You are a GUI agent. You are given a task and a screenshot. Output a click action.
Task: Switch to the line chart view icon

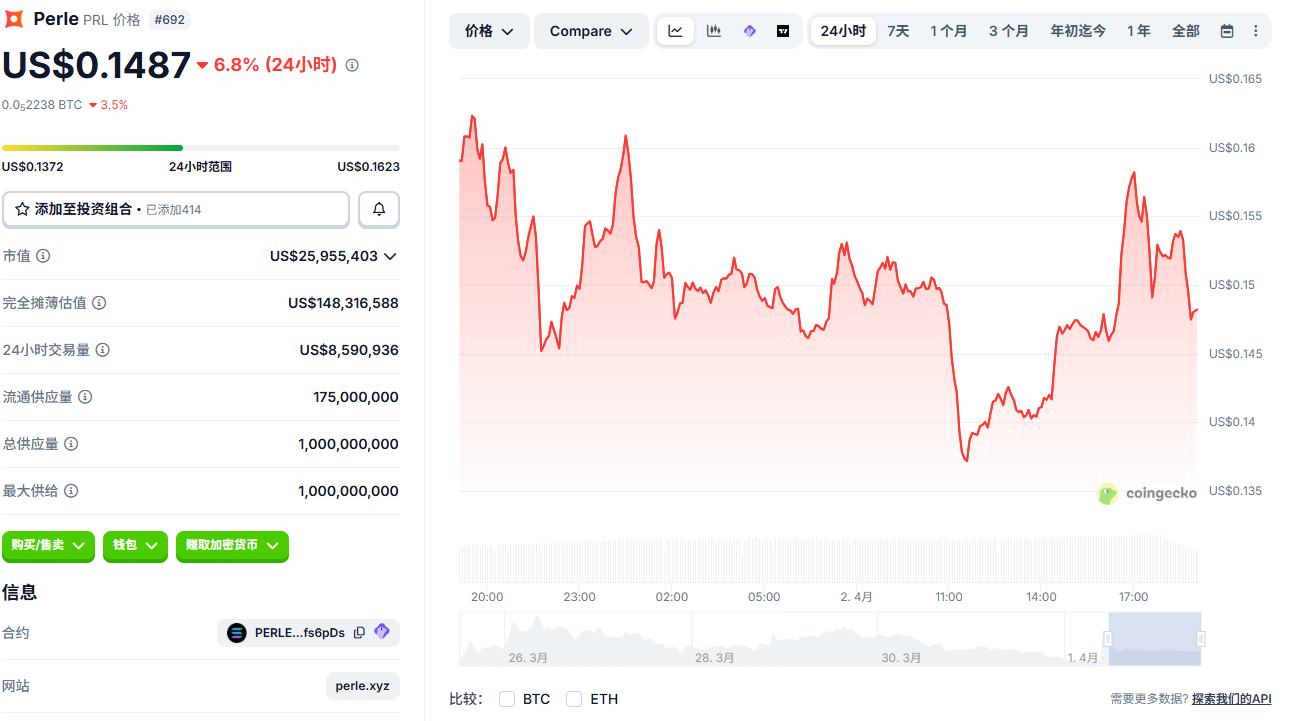[x=676, y=31]
